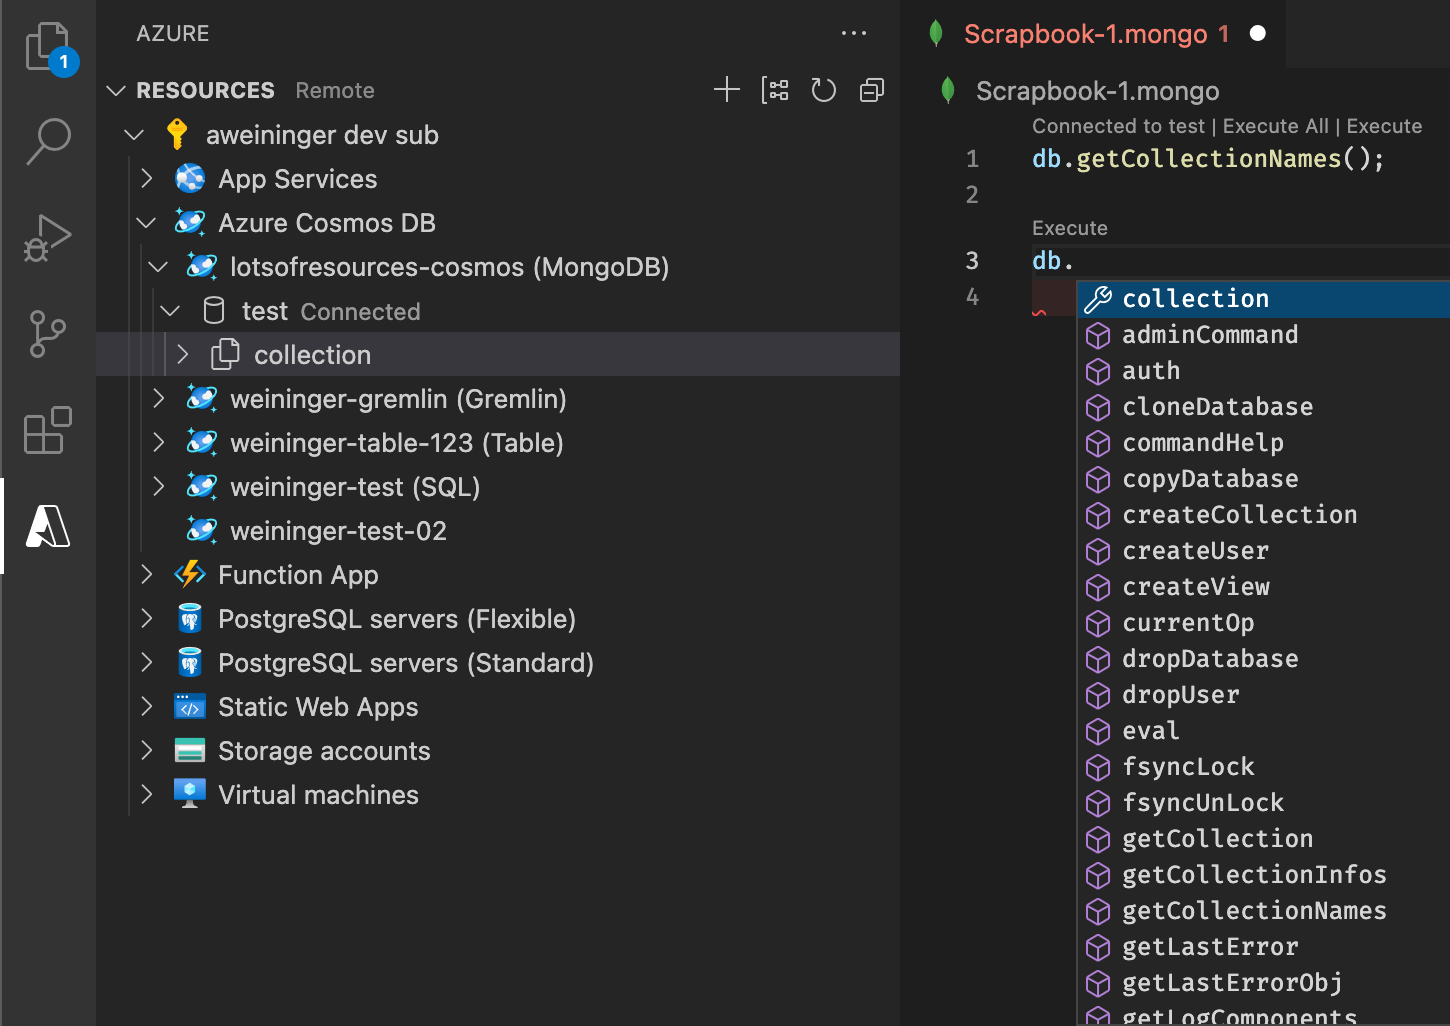Click the Function App lightning icon
The height and width of the screenshot is (1026, 1450).
click(x=190, y=574)
